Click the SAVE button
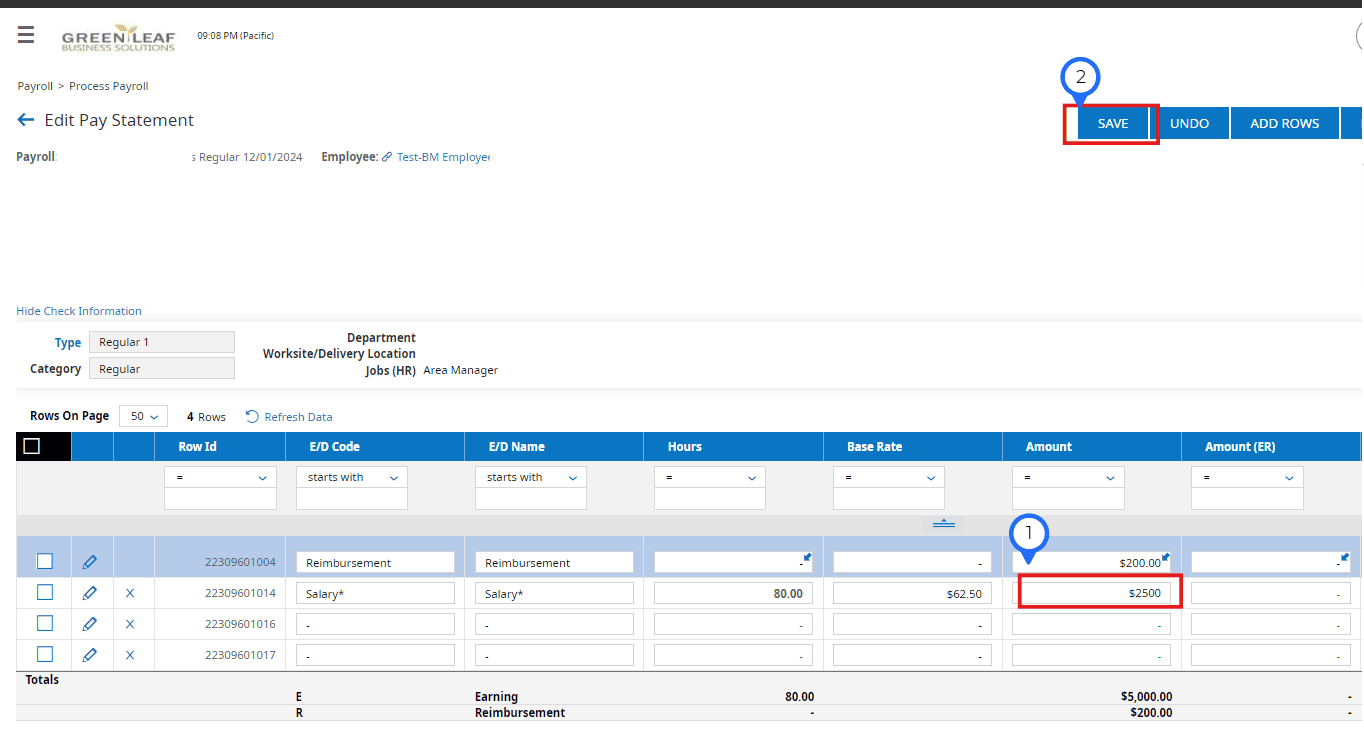The height and width of the screenshot is (750, 1364). pyautogui.click(x=1113, y=123)
